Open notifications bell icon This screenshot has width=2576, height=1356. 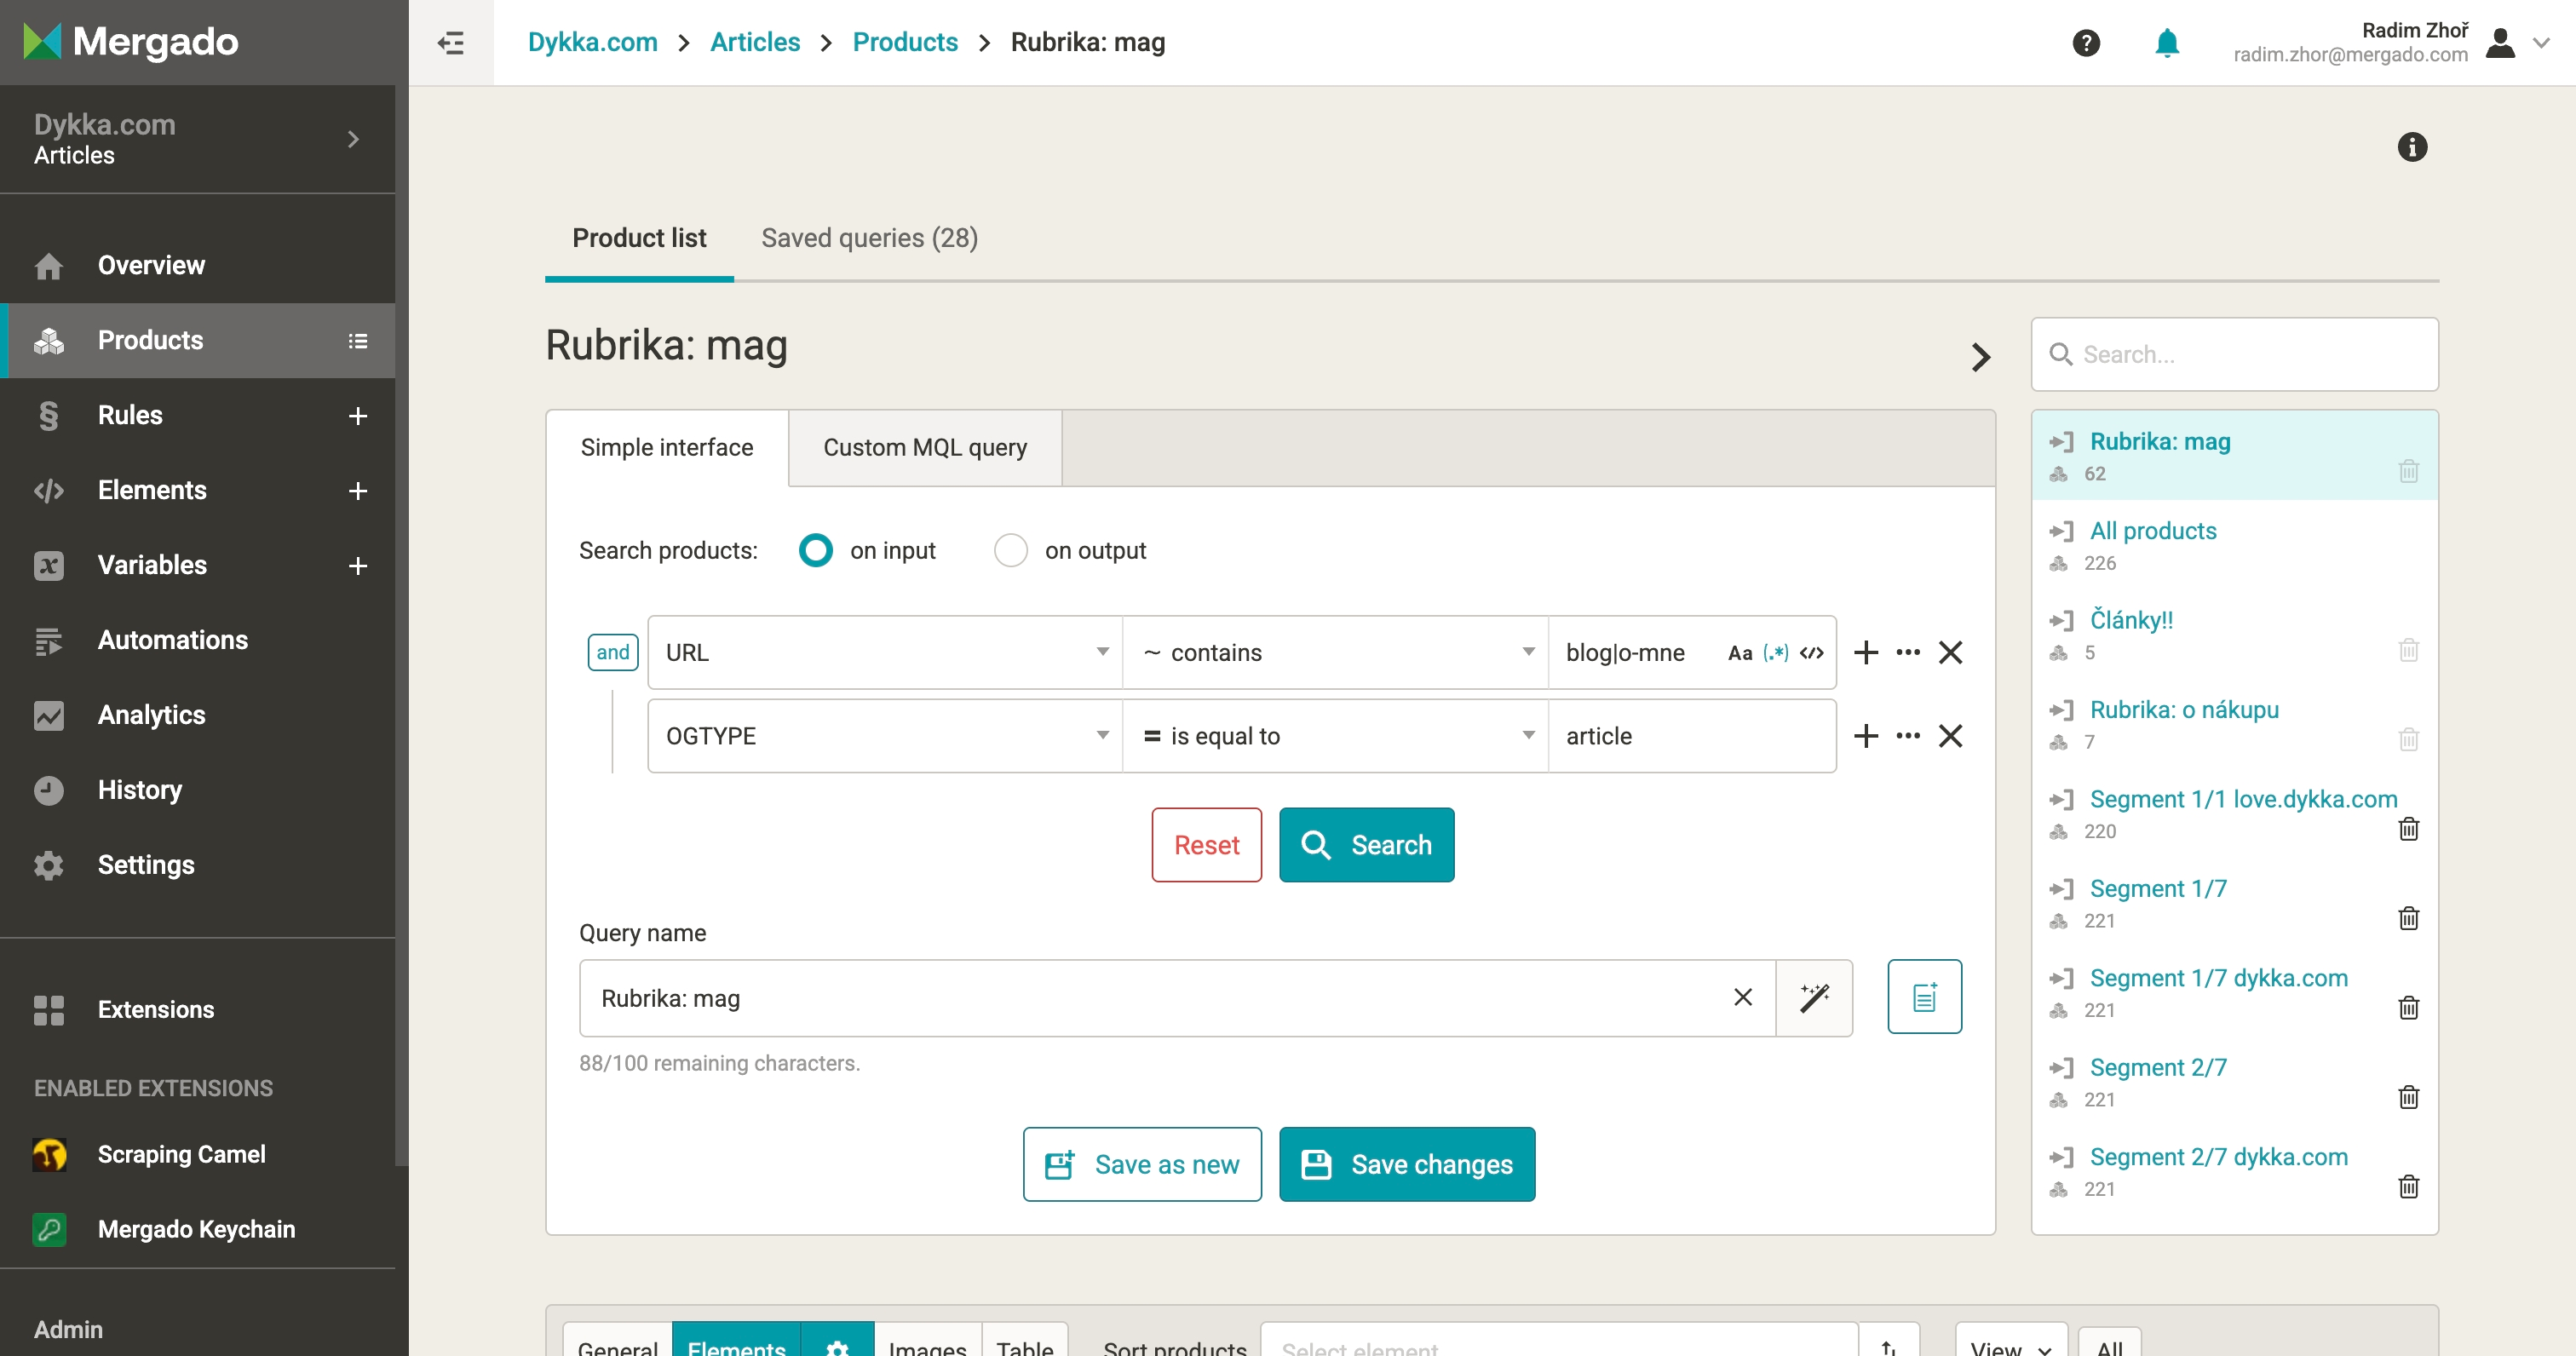click(x=2166, y=42)
